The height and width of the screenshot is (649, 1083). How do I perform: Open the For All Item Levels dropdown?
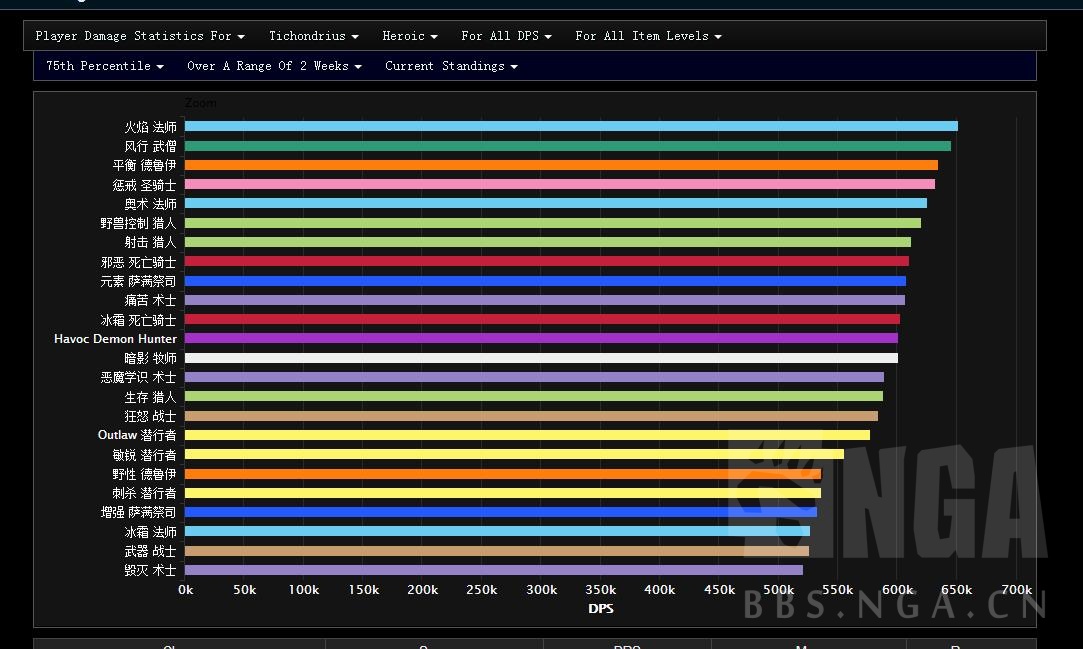coord(648,36)
